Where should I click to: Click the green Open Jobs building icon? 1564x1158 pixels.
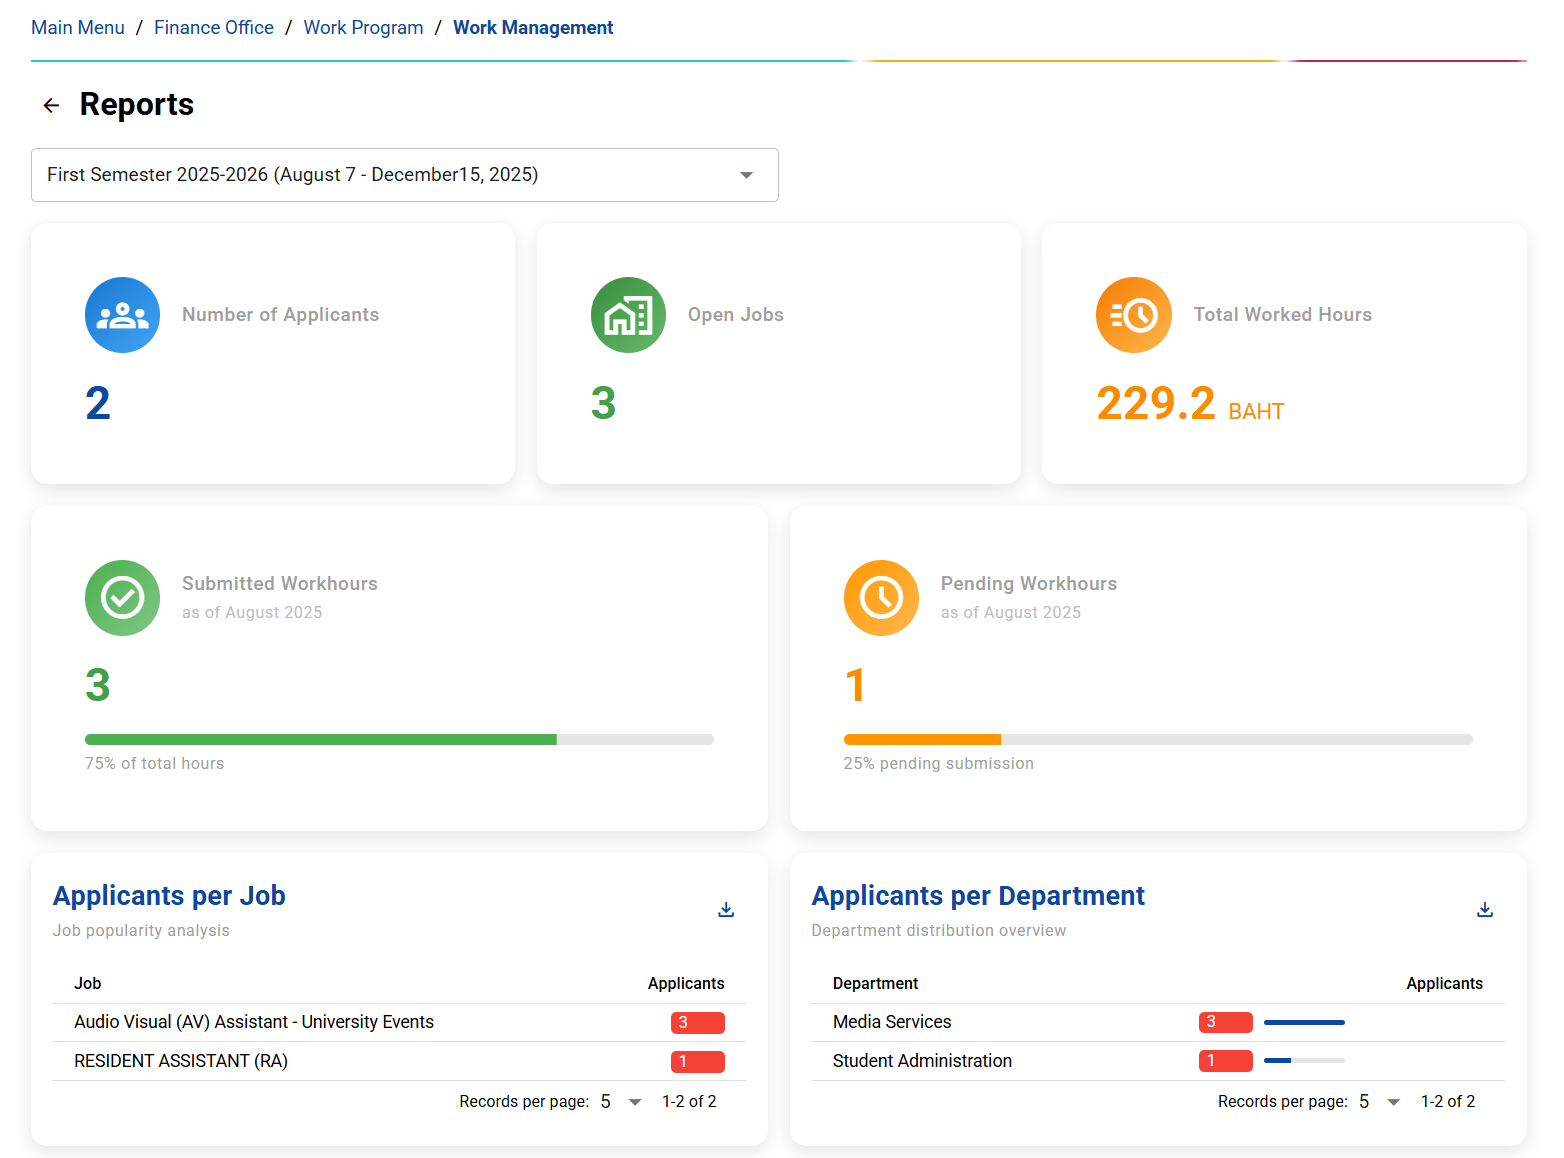click(x=628, y=315)
